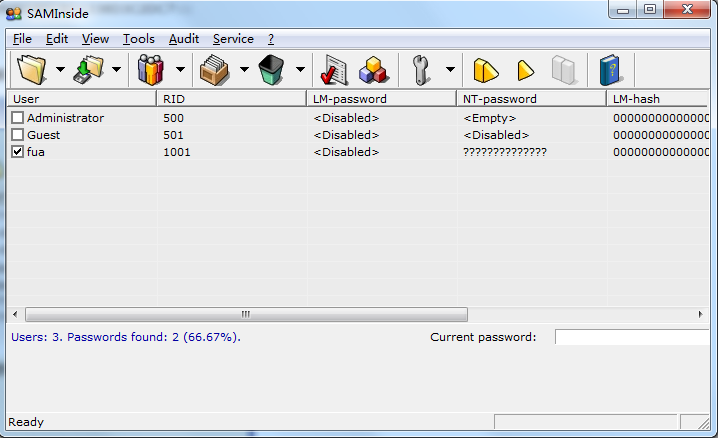The width and height of the screenshot is (718, 442).
Task: Click the export users folder icon
Action: pyautogui.click(x=88, y=70)
